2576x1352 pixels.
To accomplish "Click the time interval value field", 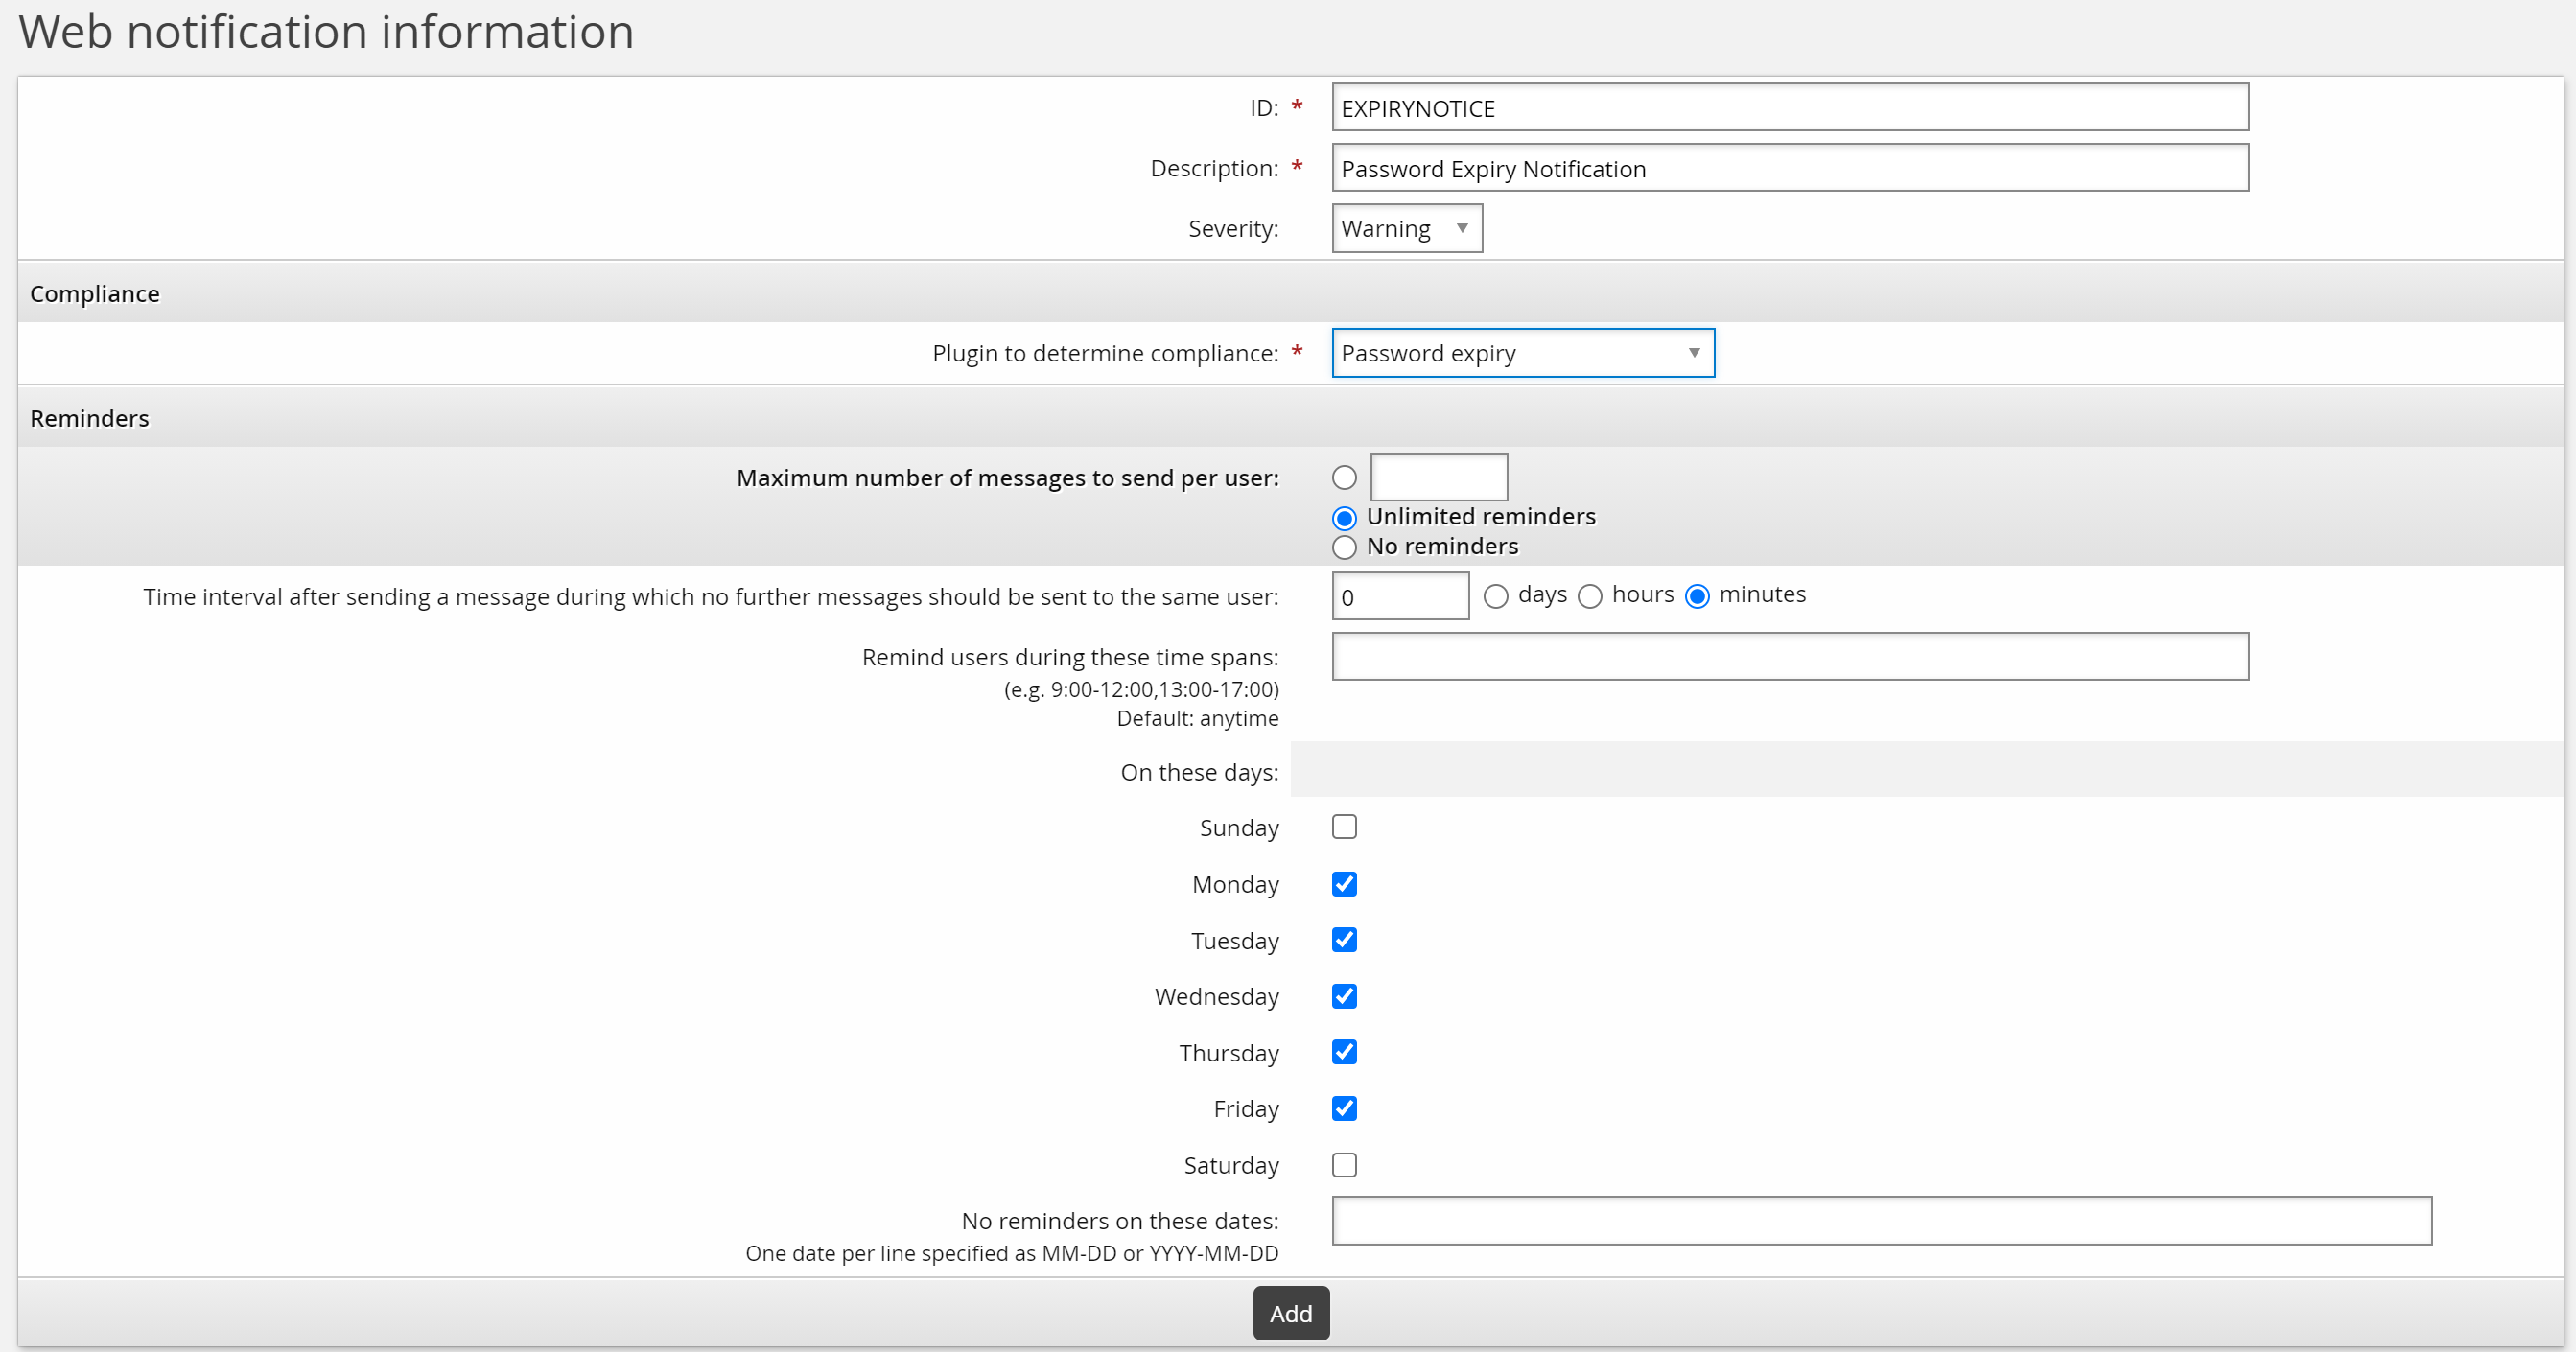I will pos(1399,597).
